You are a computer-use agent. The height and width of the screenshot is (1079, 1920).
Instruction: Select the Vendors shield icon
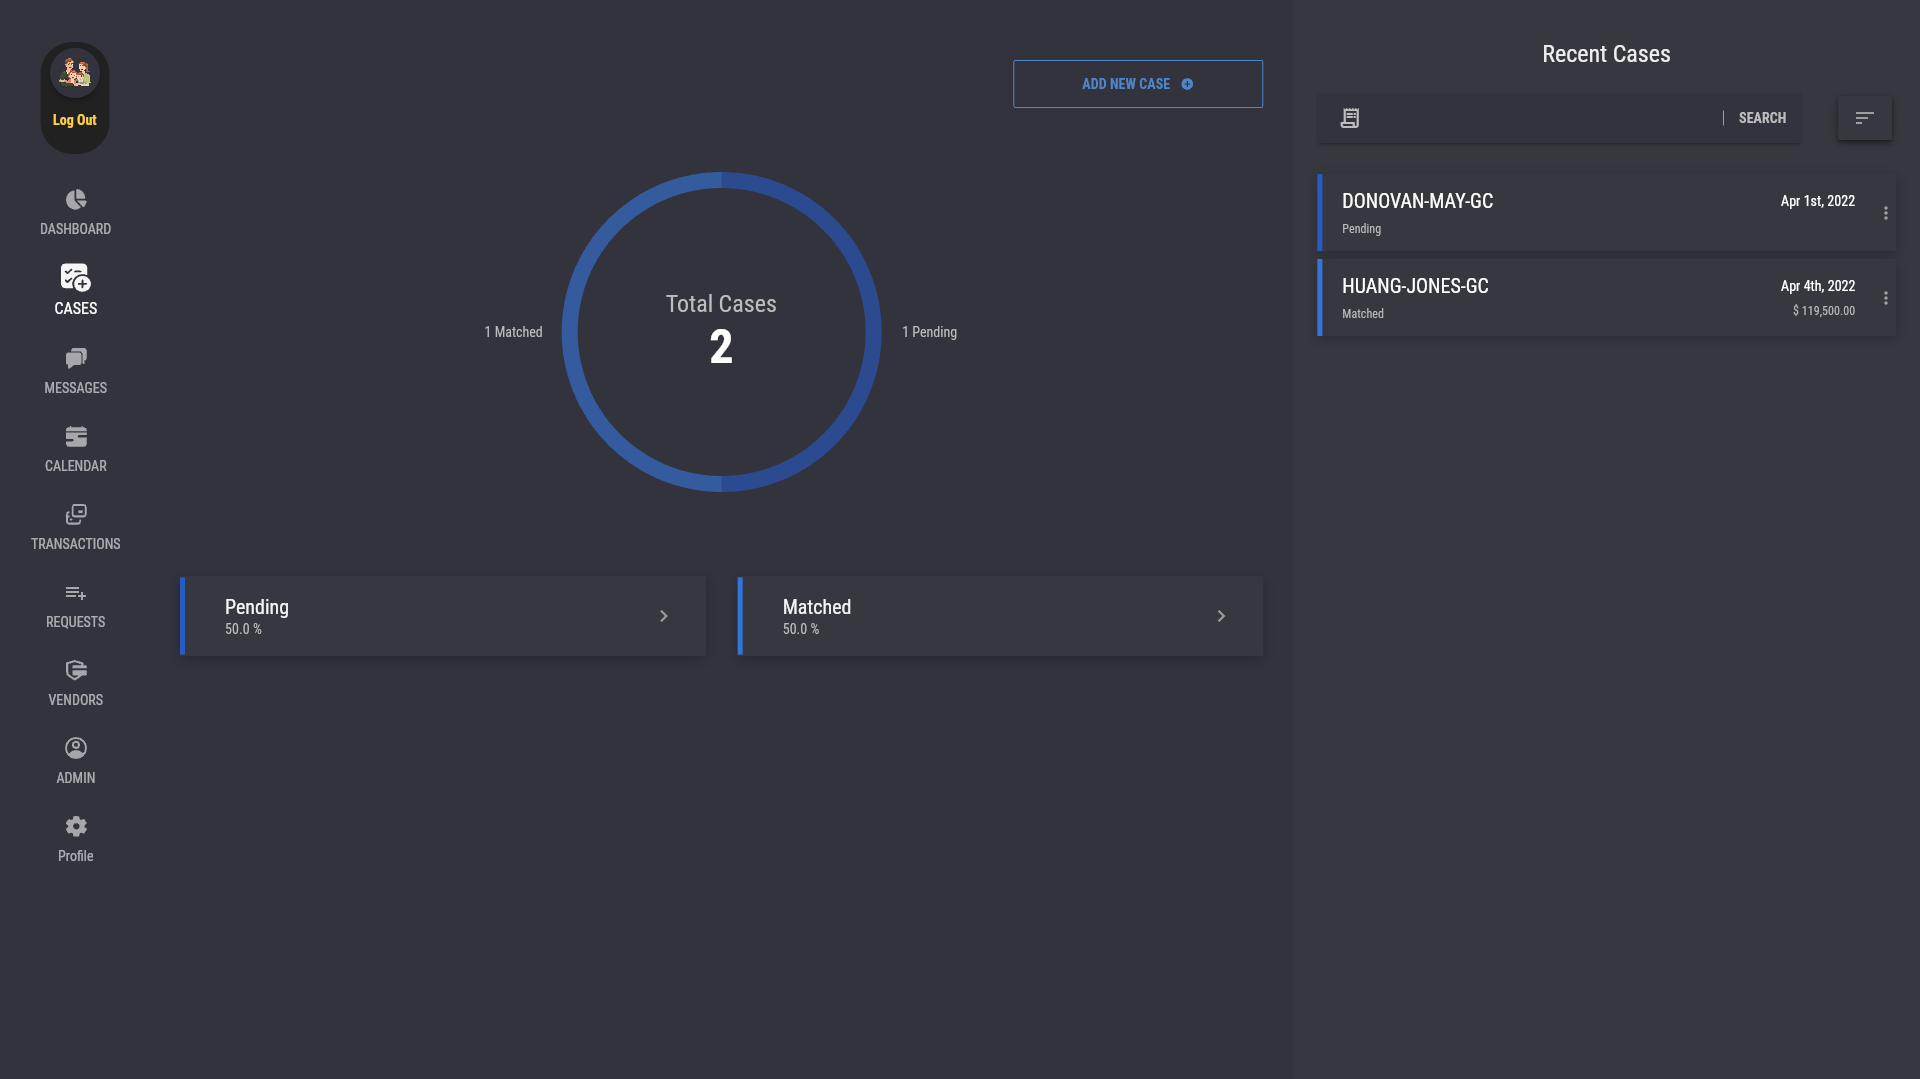click(x=76, y=671)
